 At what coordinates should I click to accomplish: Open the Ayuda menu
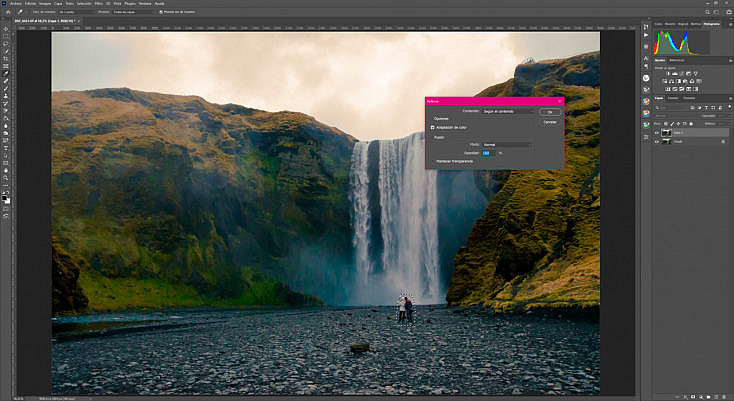(159, 3)
